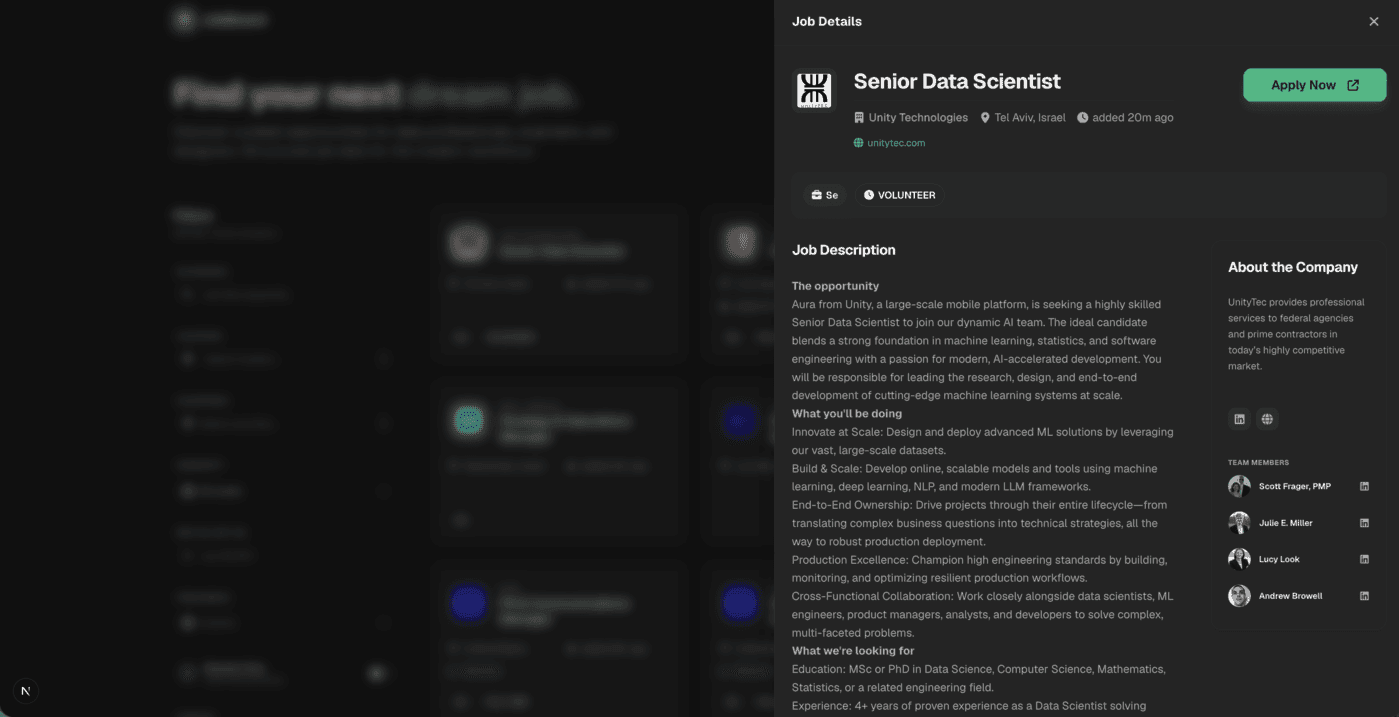Screen dimensions: 1399x717
Task: Click the What you'll be doing subheading
Action: coord(847,413)
